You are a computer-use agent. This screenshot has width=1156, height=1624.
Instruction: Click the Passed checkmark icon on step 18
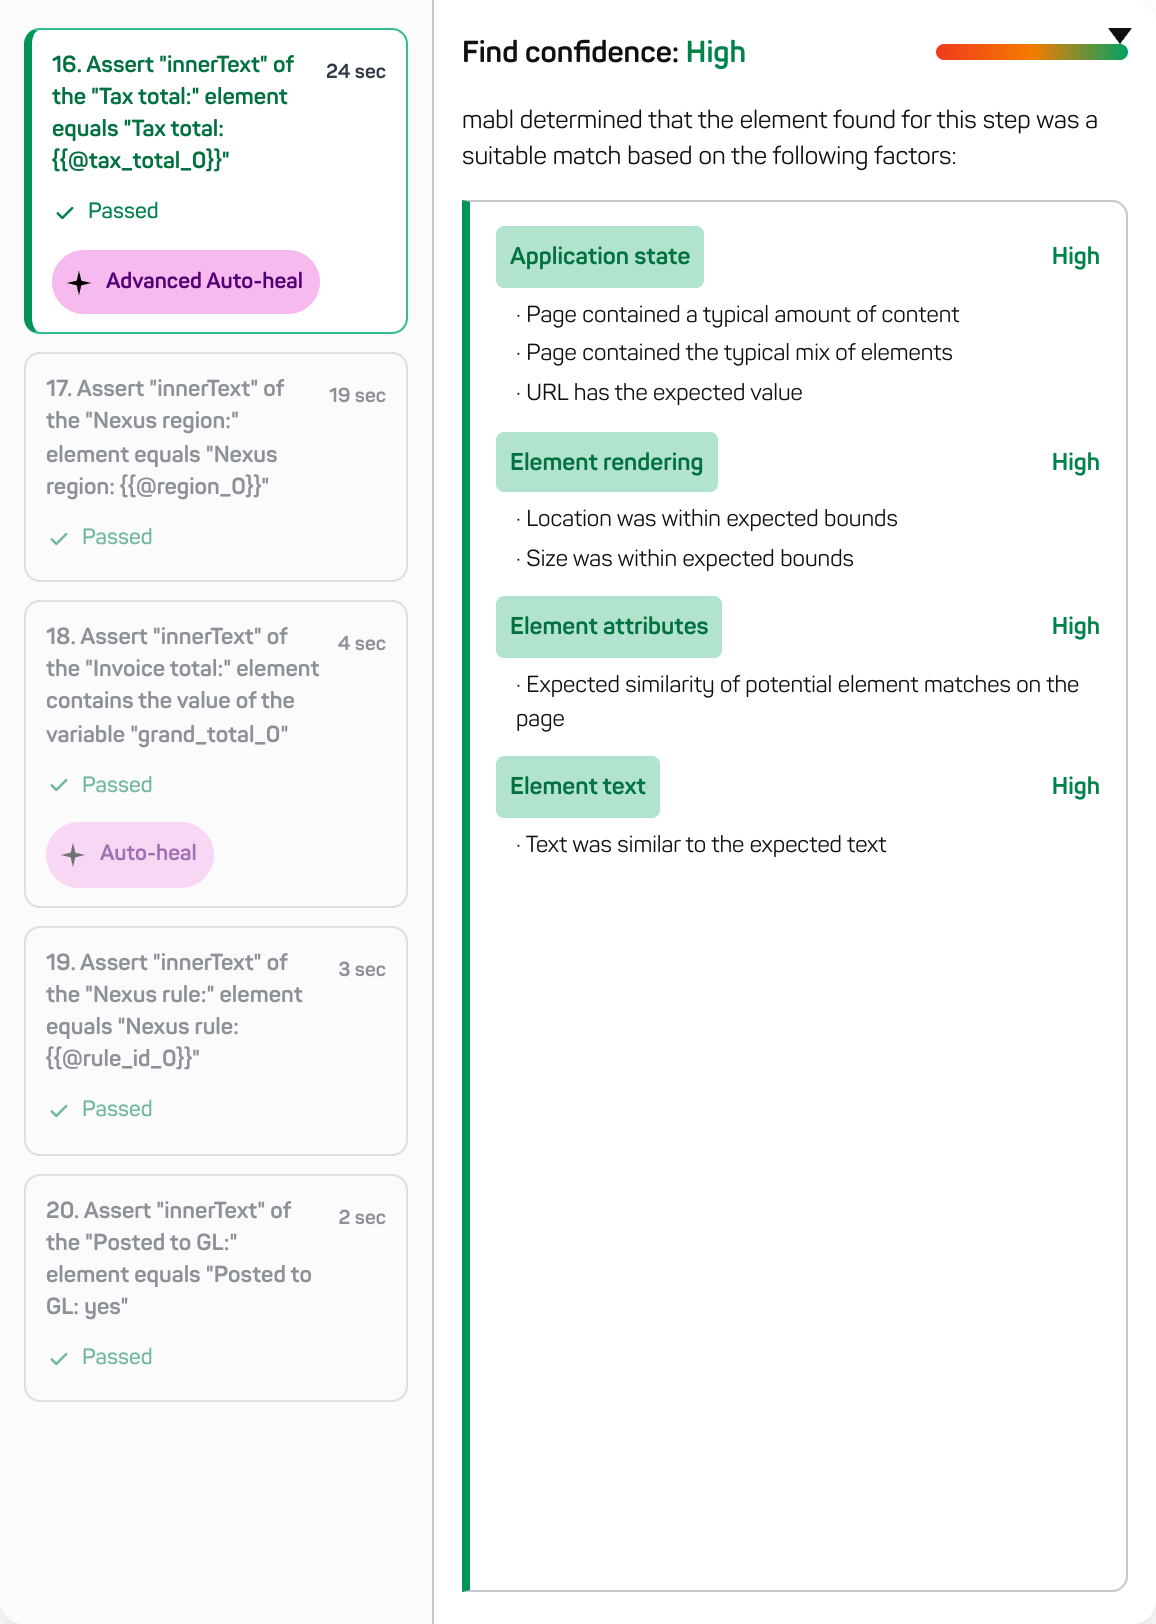(x=59, y=786)
